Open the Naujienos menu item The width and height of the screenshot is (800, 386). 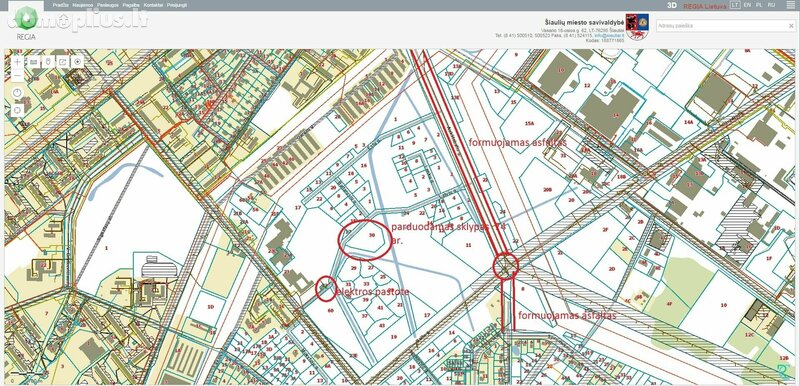click(x=82, y=5)
